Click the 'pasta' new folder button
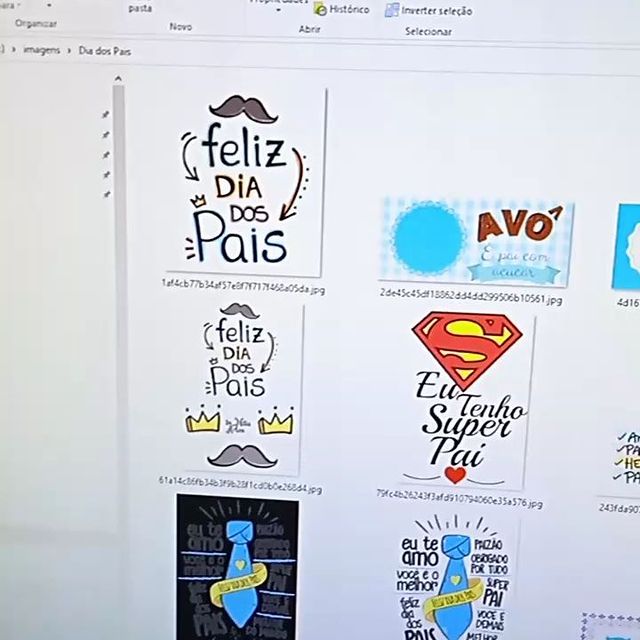The height and width of the screenshot is (640, 640). tap(140, 6)
